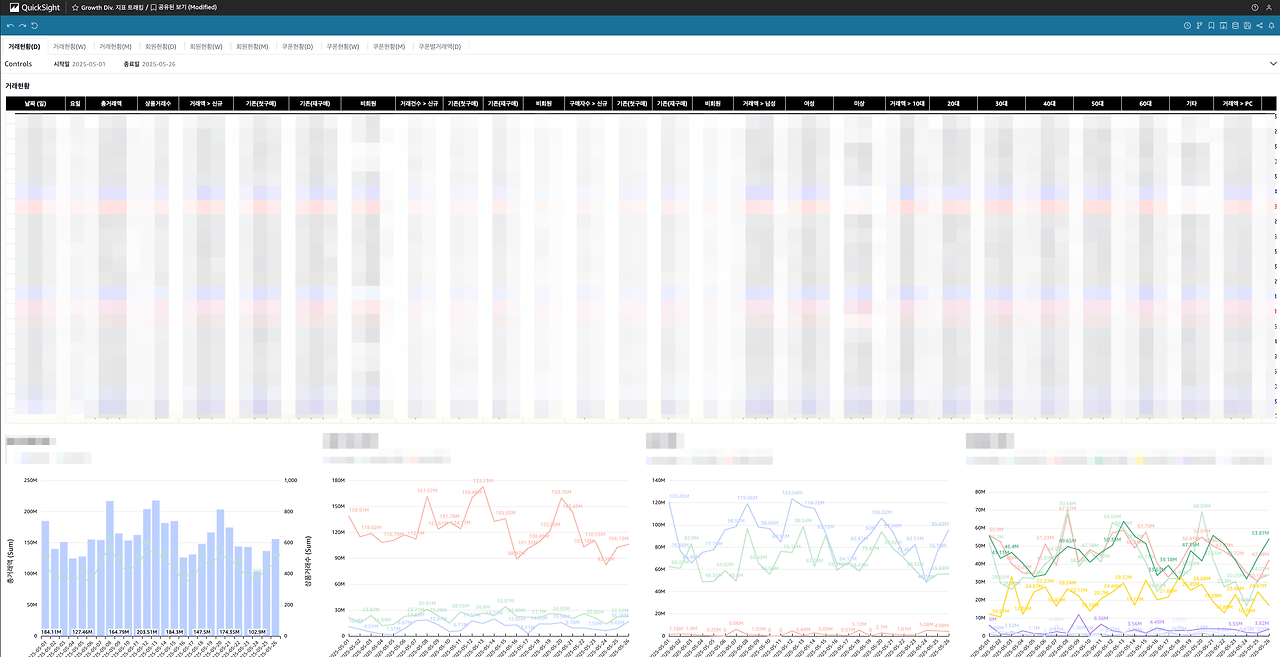
Task: Click the 날짜 (일) column header
Action: pos(34,103)
